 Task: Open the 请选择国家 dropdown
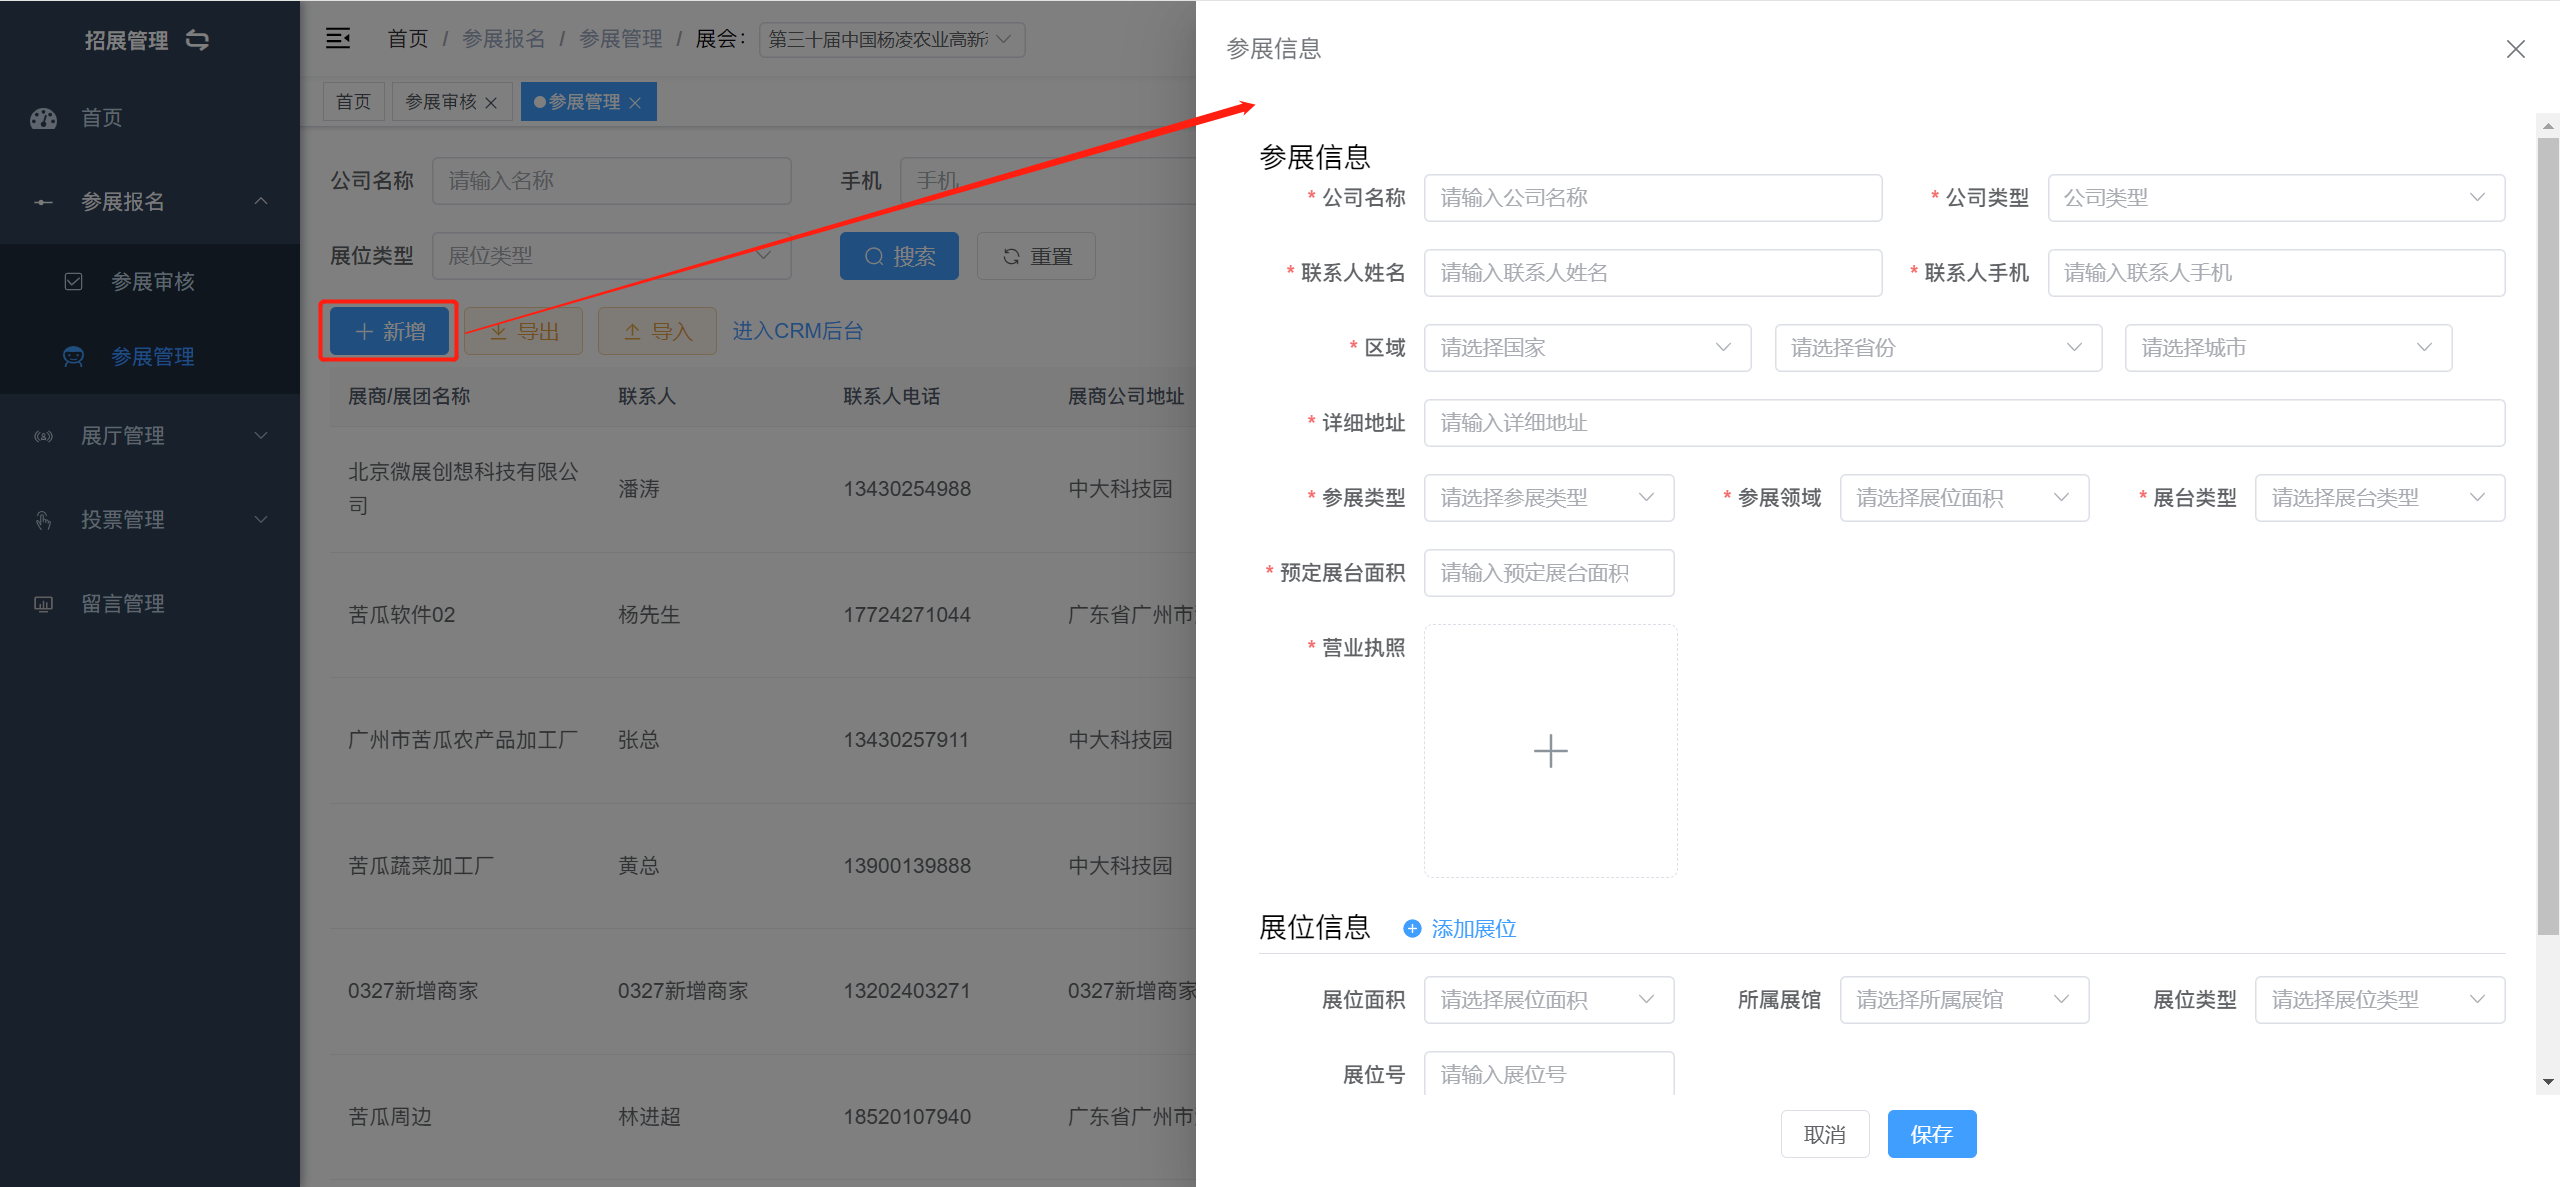1586,348
